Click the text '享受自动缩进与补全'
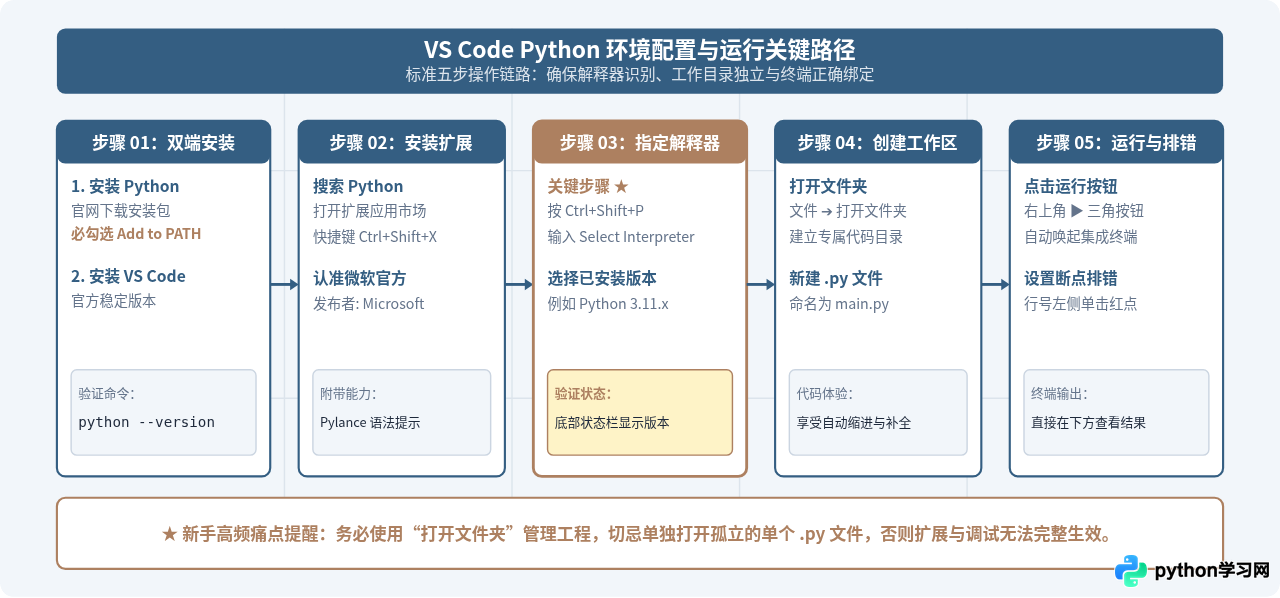1280x598 pixels. point(854,423)
